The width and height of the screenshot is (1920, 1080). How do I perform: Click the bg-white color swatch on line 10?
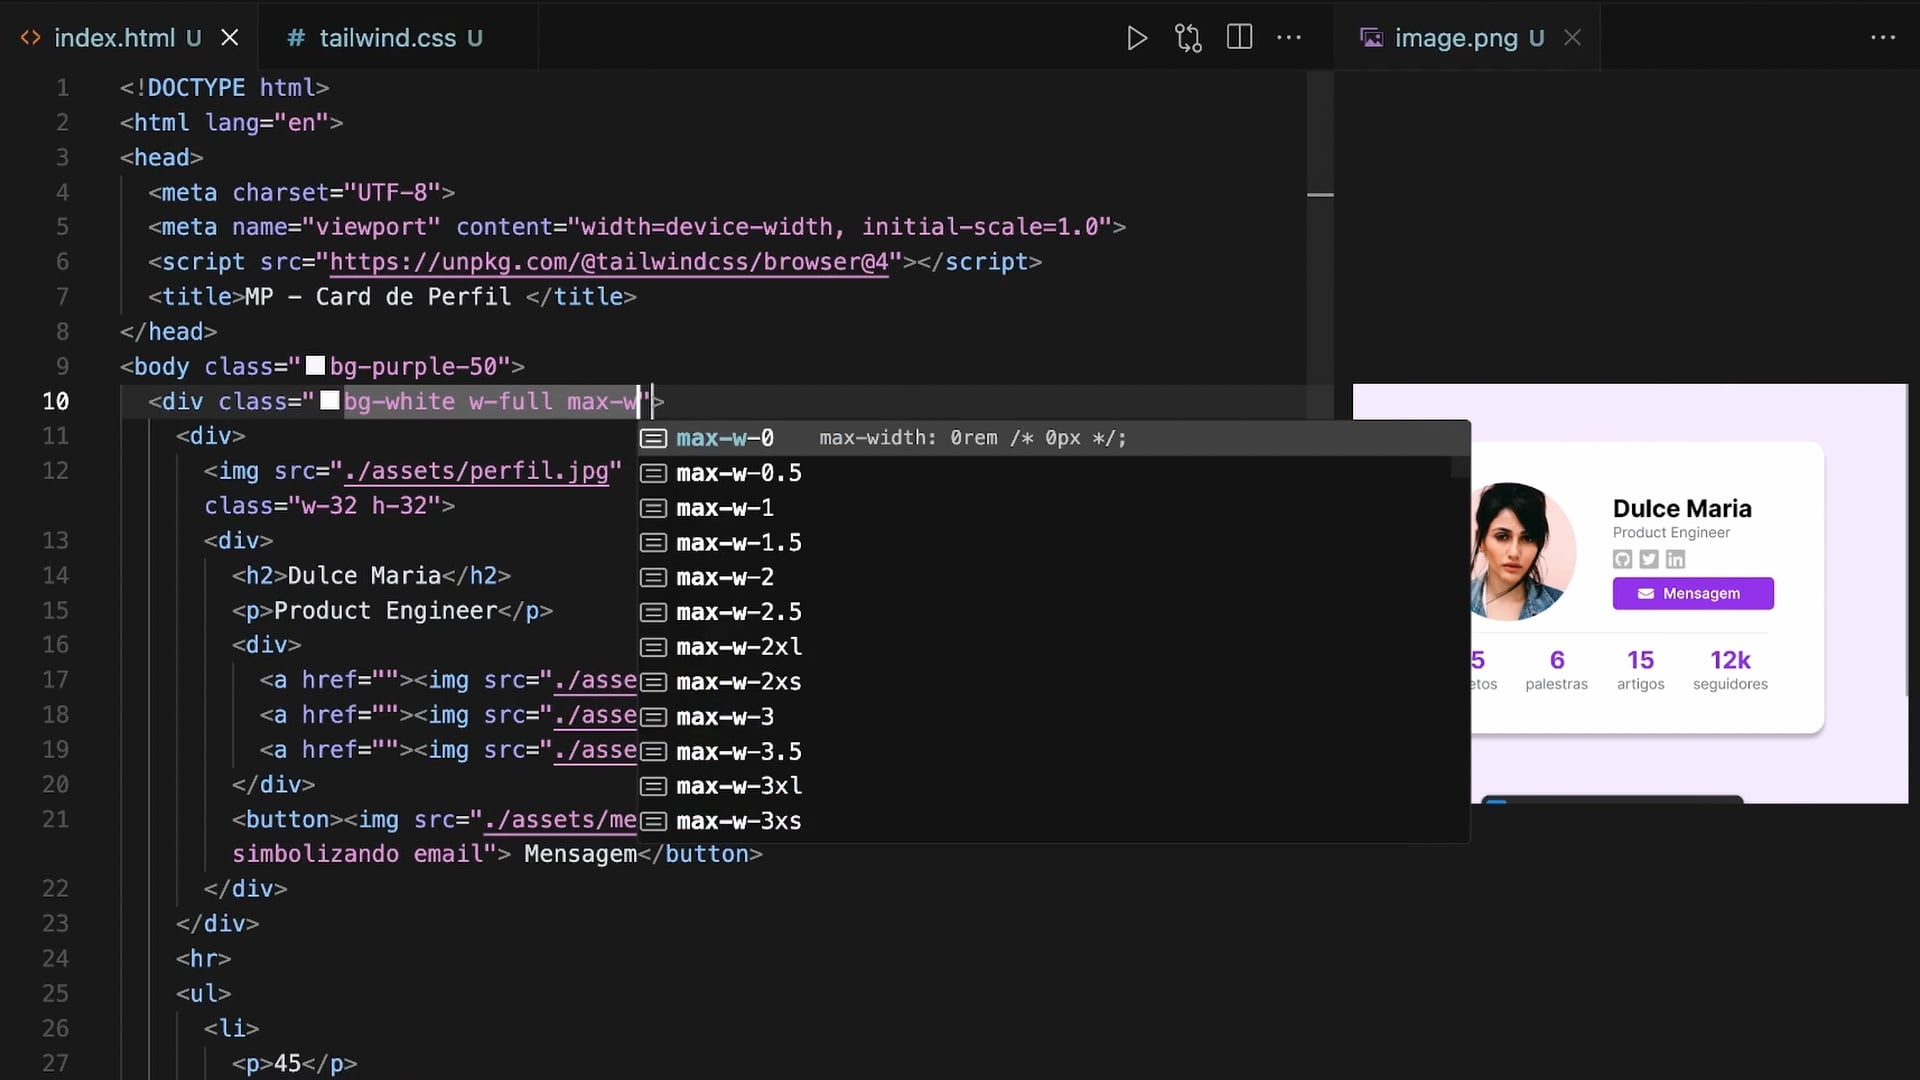click(x=329, y=401)
